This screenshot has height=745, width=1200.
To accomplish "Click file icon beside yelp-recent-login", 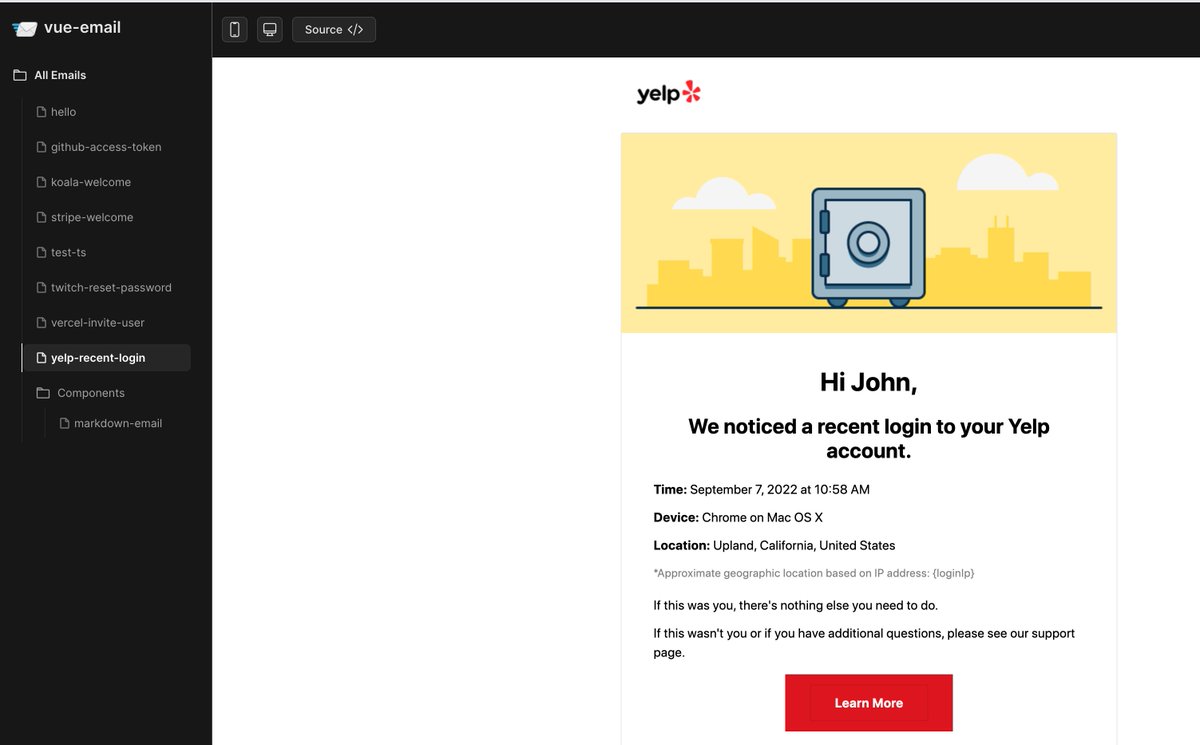I will (42, 358).
